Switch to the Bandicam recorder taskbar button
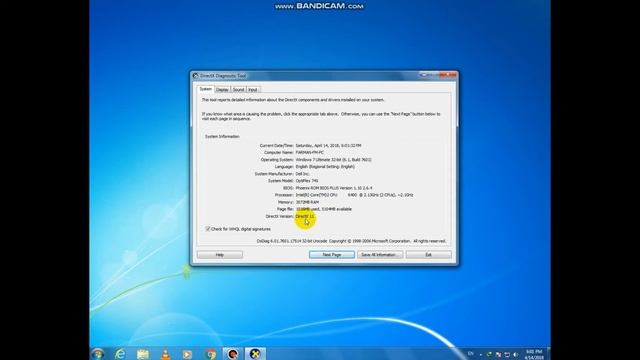 tap(233, 354)
